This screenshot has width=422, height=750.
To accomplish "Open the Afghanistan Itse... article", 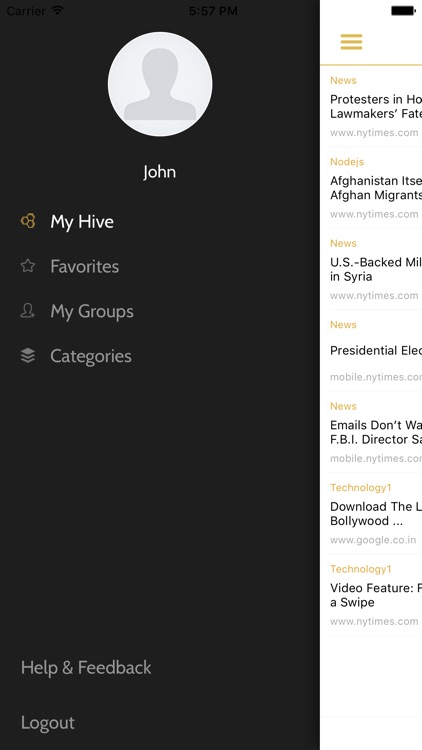I will point(376,188).
